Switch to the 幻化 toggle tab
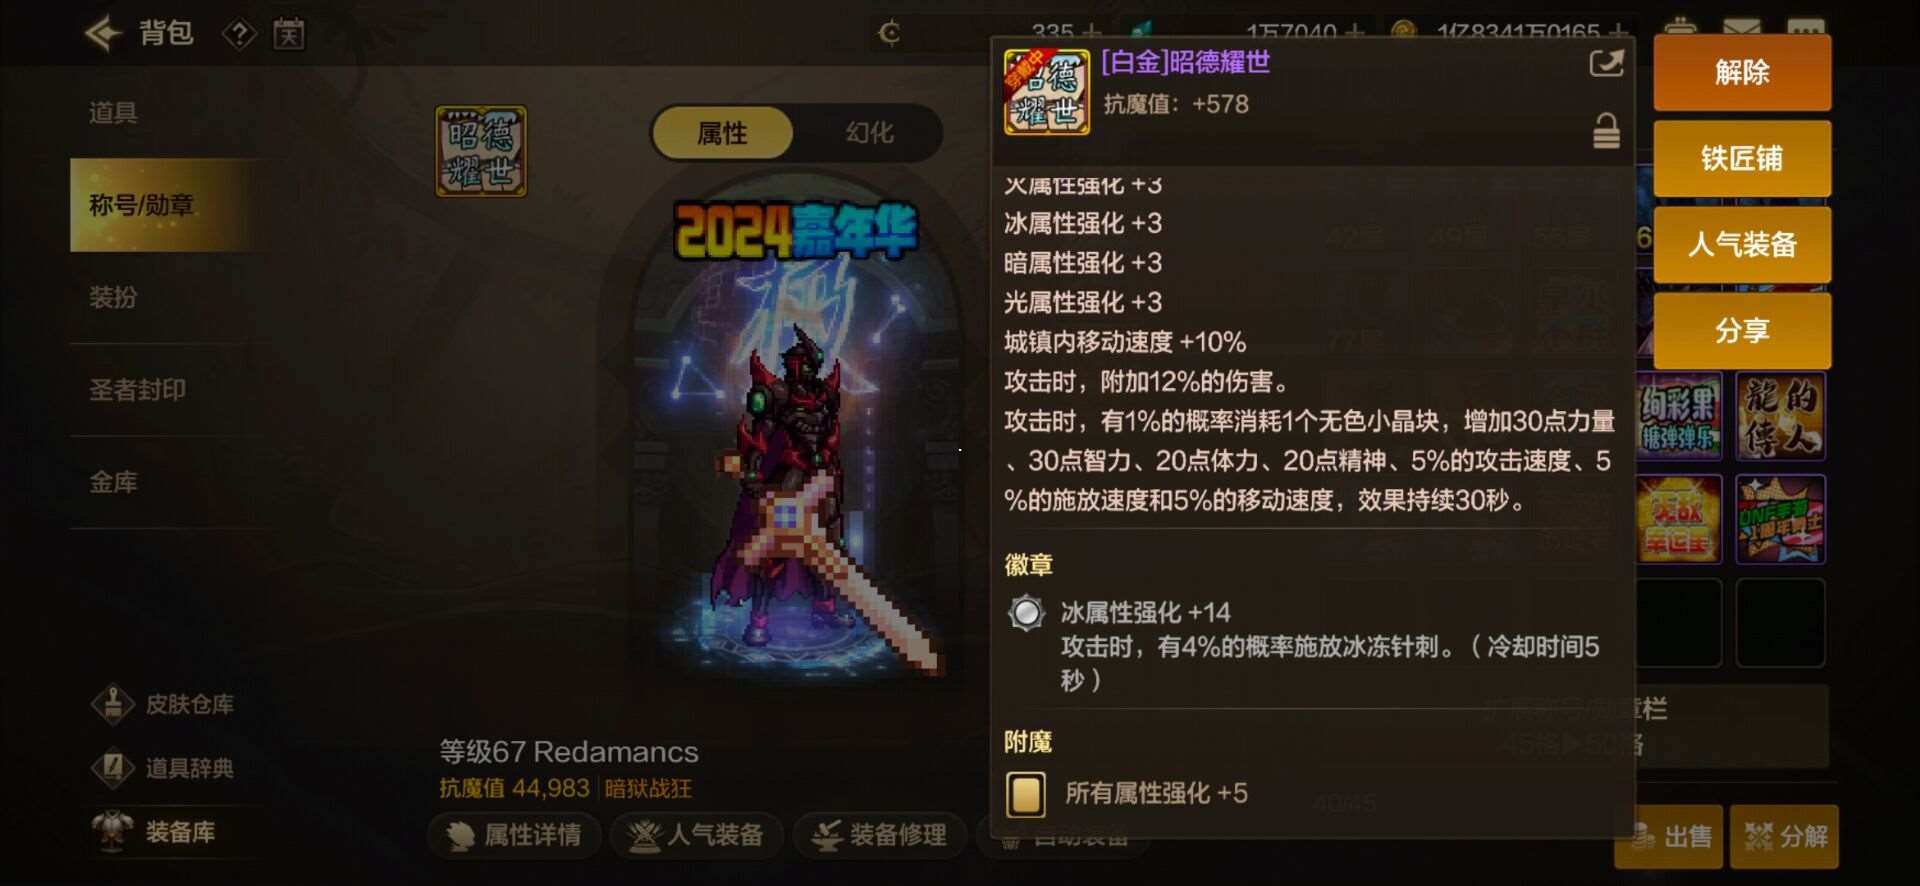The width and height of the screenshot is (1920, 886). pos(869,133)
